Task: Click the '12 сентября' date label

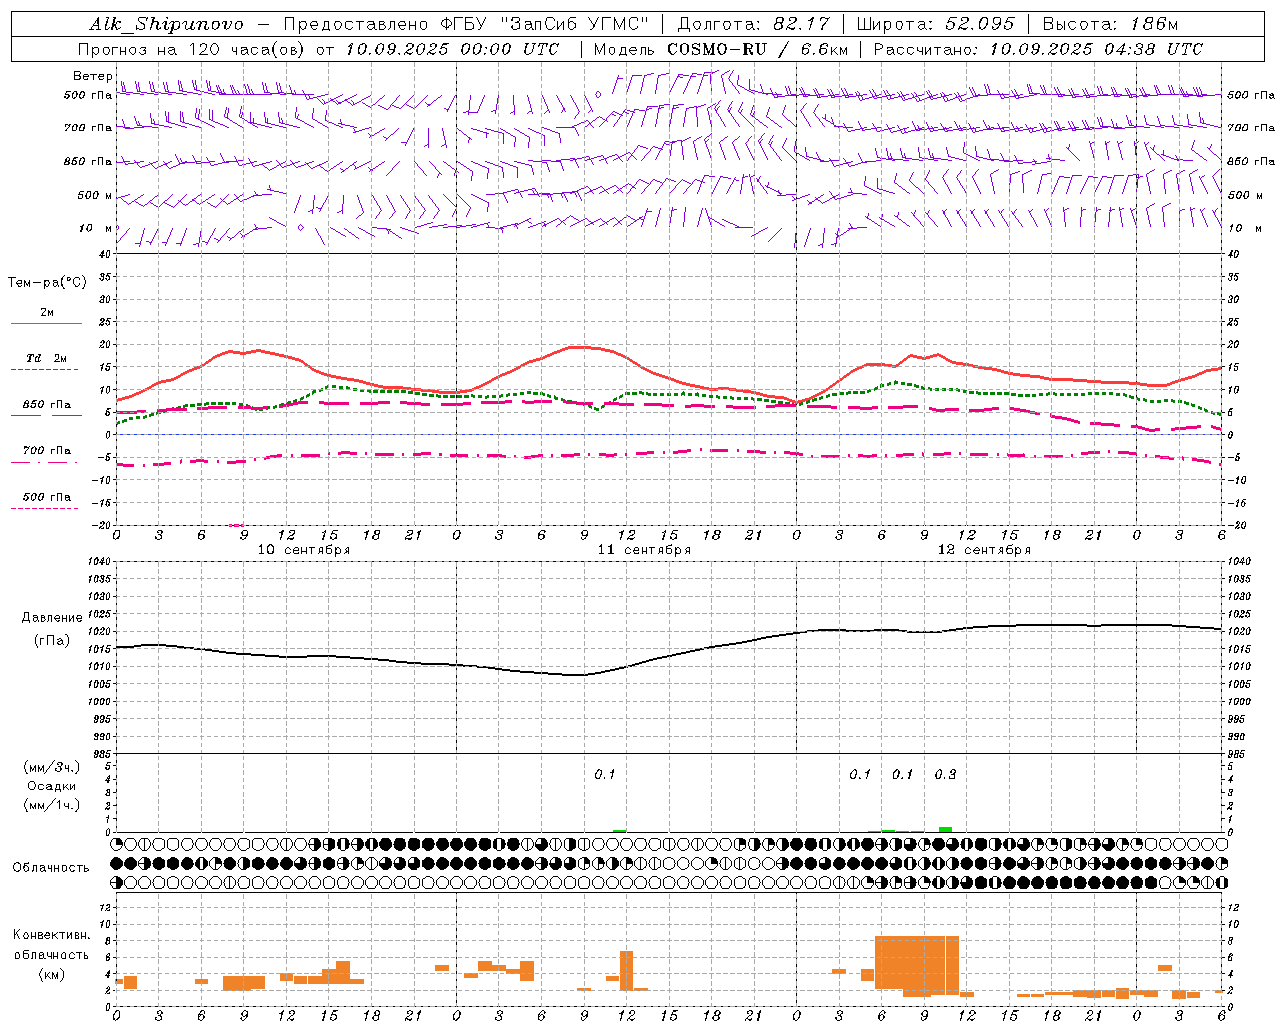Action: pyautogui.click(x=984, y=550)
